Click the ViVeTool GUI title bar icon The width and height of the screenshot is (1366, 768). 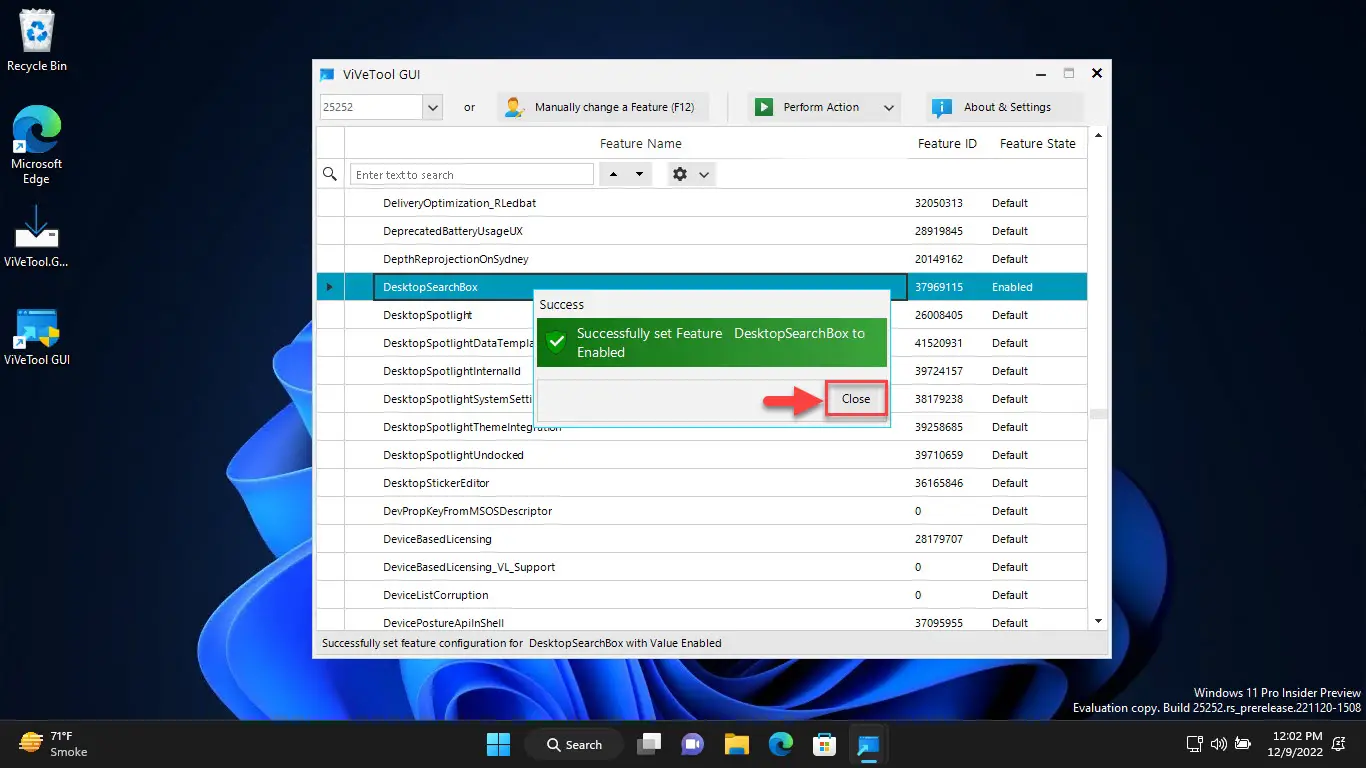[327, 74]
